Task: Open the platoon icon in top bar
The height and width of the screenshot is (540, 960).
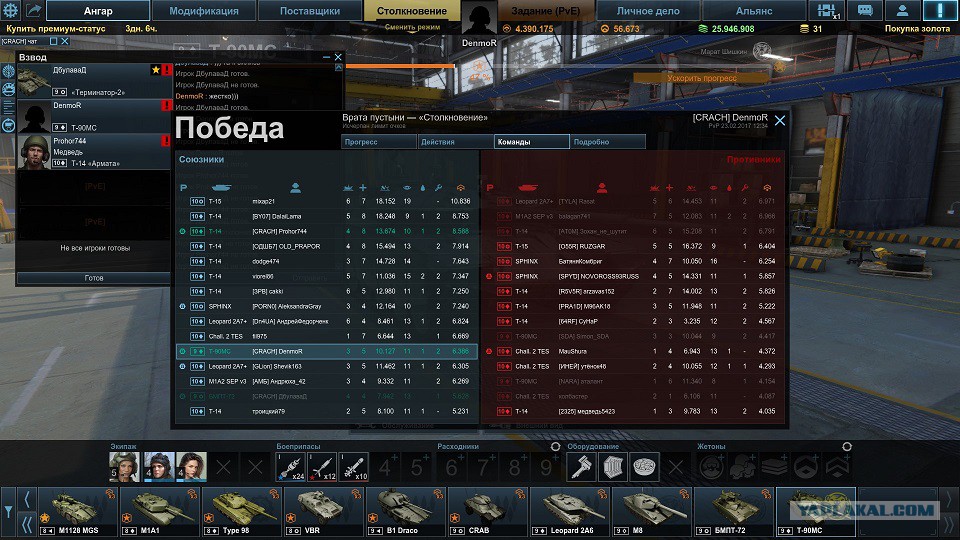Action: pyautogui.click(x=827, y=10)
